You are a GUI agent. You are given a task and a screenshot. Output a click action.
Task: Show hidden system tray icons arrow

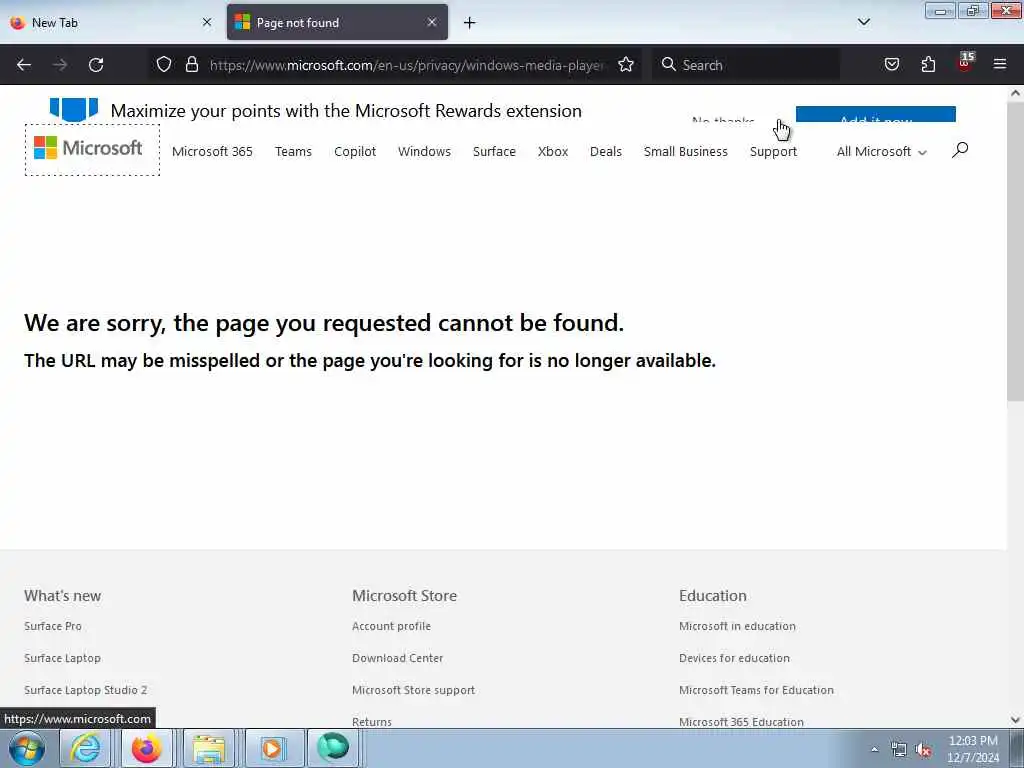pos(874,750)
